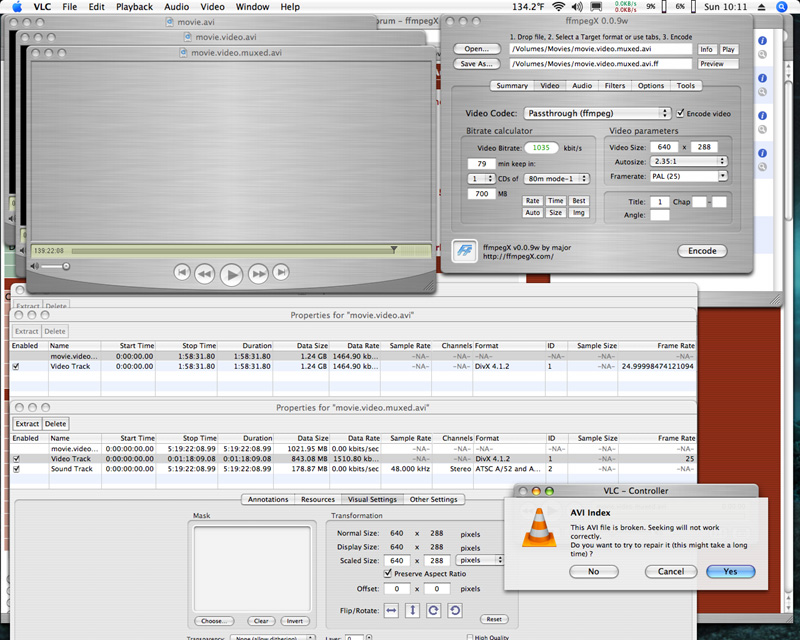This screenshot has width=800, height=640.
Task: Toggle the Preserve Aspect Ratio checkbox
Action: [x=388, y=573]
